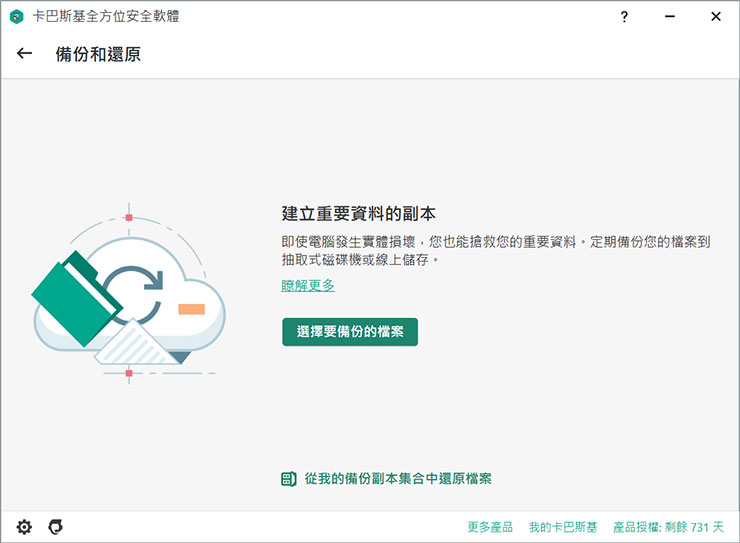
Task: Open 從我的備份副本集合中還原檔案 link
Action: (398, 479)
